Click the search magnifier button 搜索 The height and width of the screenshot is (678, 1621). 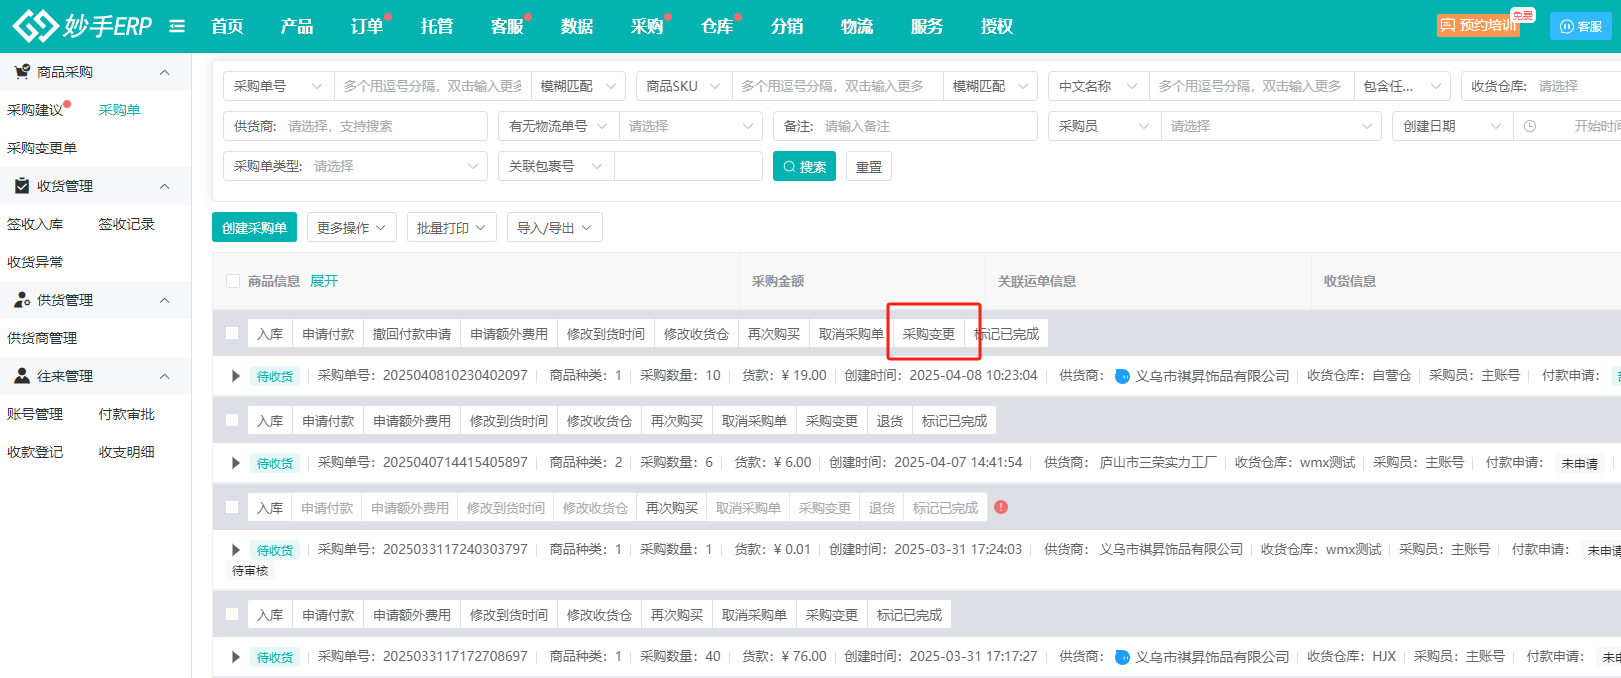point(804,166)
